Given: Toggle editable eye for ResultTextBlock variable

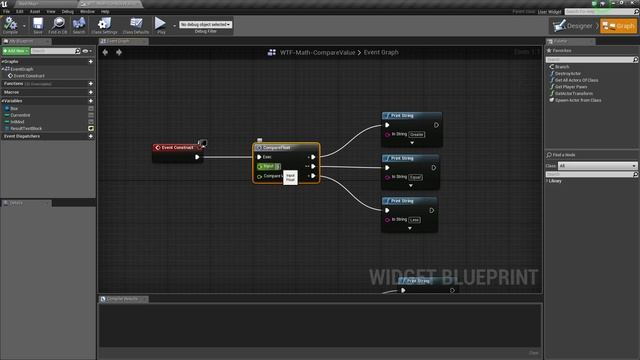Looking at the screenshot, I should tap(91, 129).
